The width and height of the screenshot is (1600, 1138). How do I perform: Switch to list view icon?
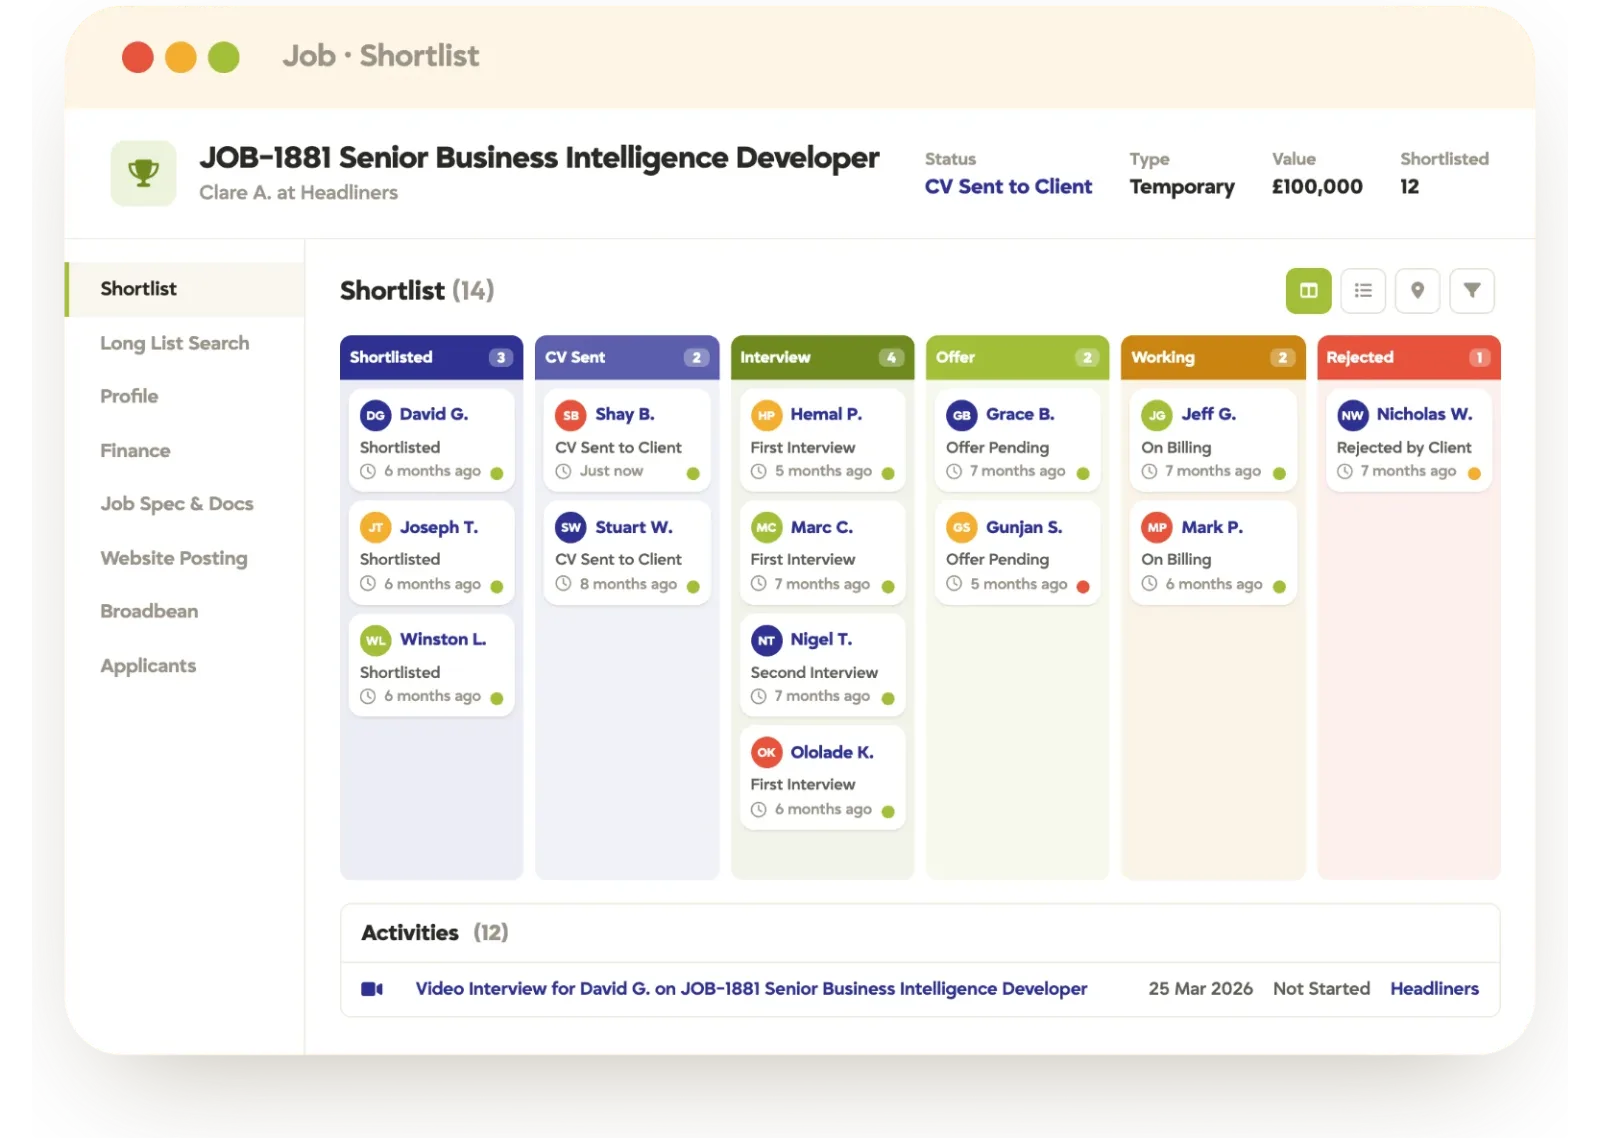tap(1363, 291)
